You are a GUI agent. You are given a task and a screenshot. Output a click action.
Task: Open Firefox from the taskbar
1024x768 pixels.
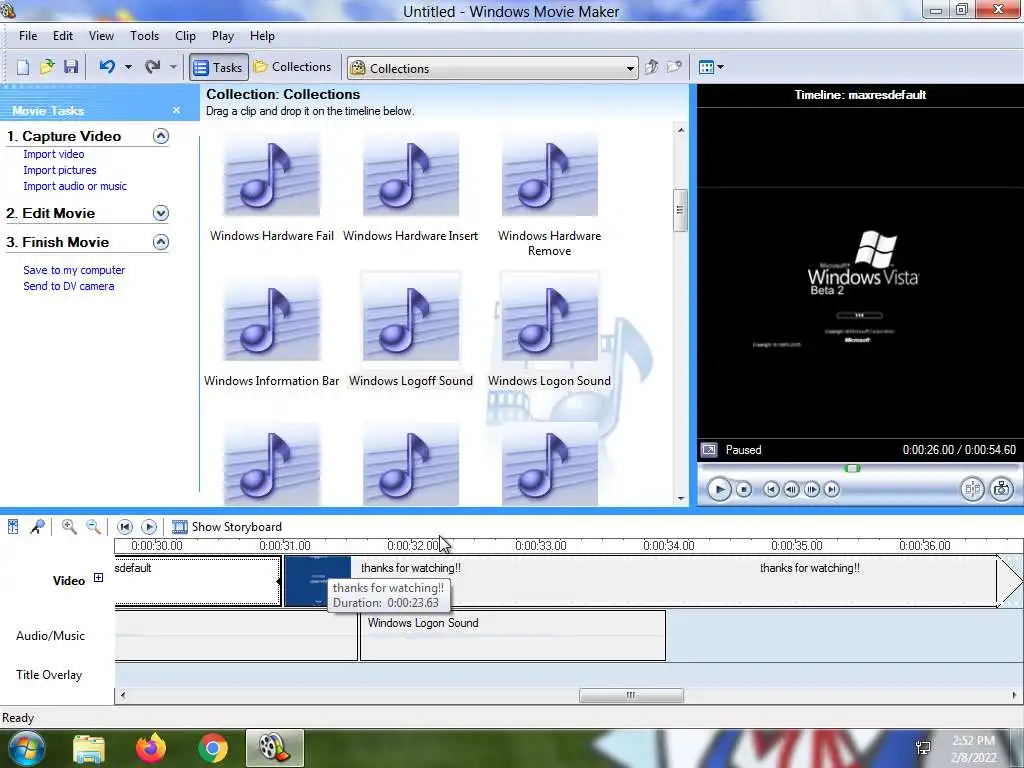tap(151, 748)
